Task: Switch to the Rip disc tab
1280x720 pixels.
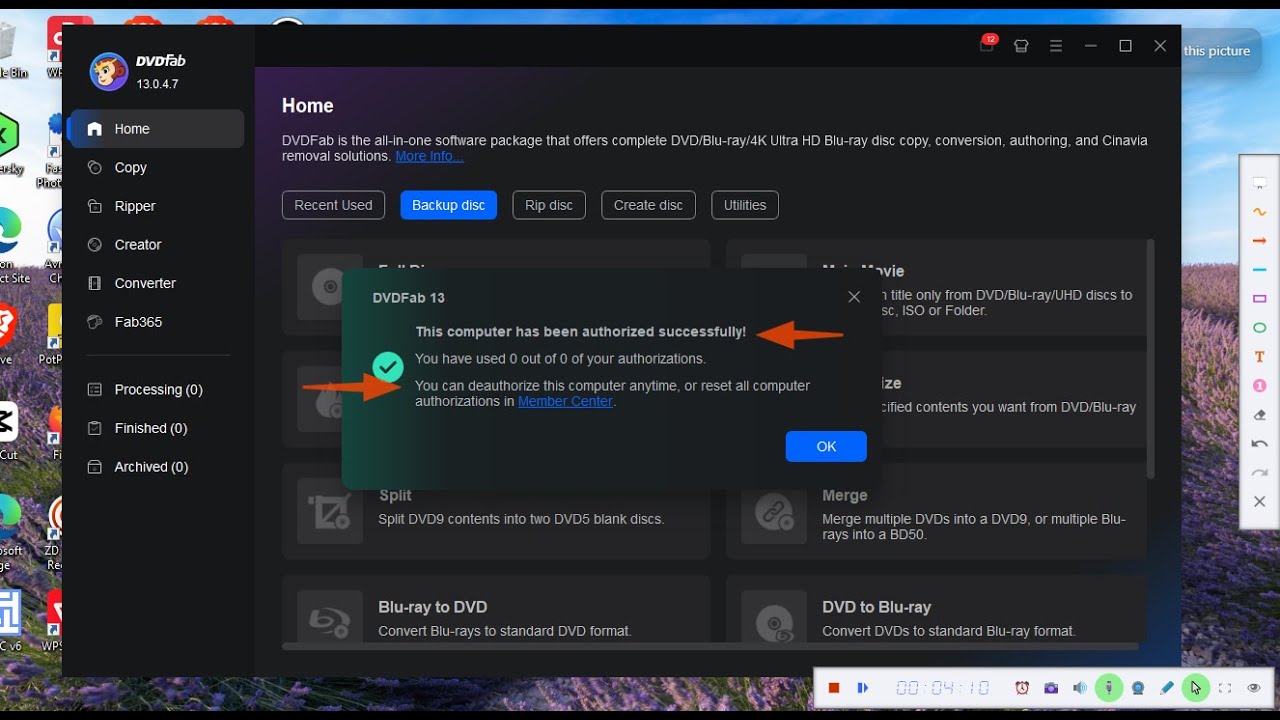Action: click(549, 205)
